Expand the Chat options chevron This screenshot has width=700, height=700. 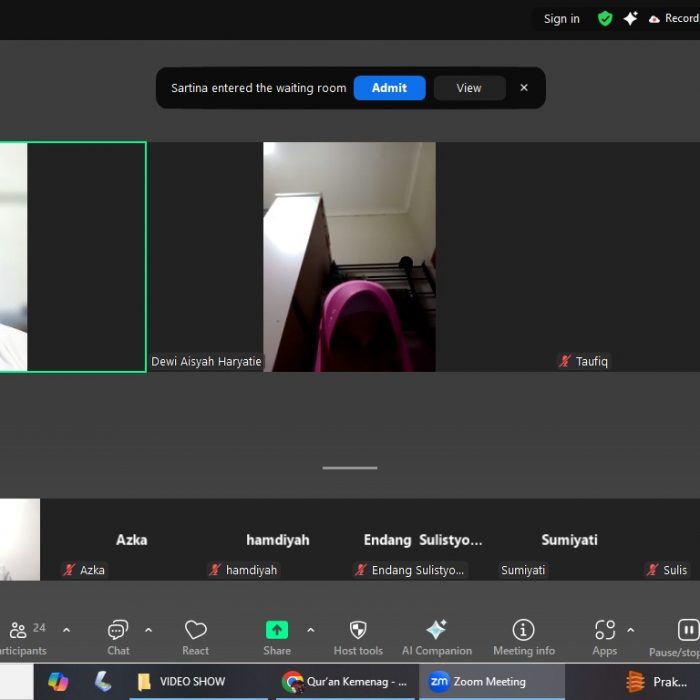tap(148, 630)
